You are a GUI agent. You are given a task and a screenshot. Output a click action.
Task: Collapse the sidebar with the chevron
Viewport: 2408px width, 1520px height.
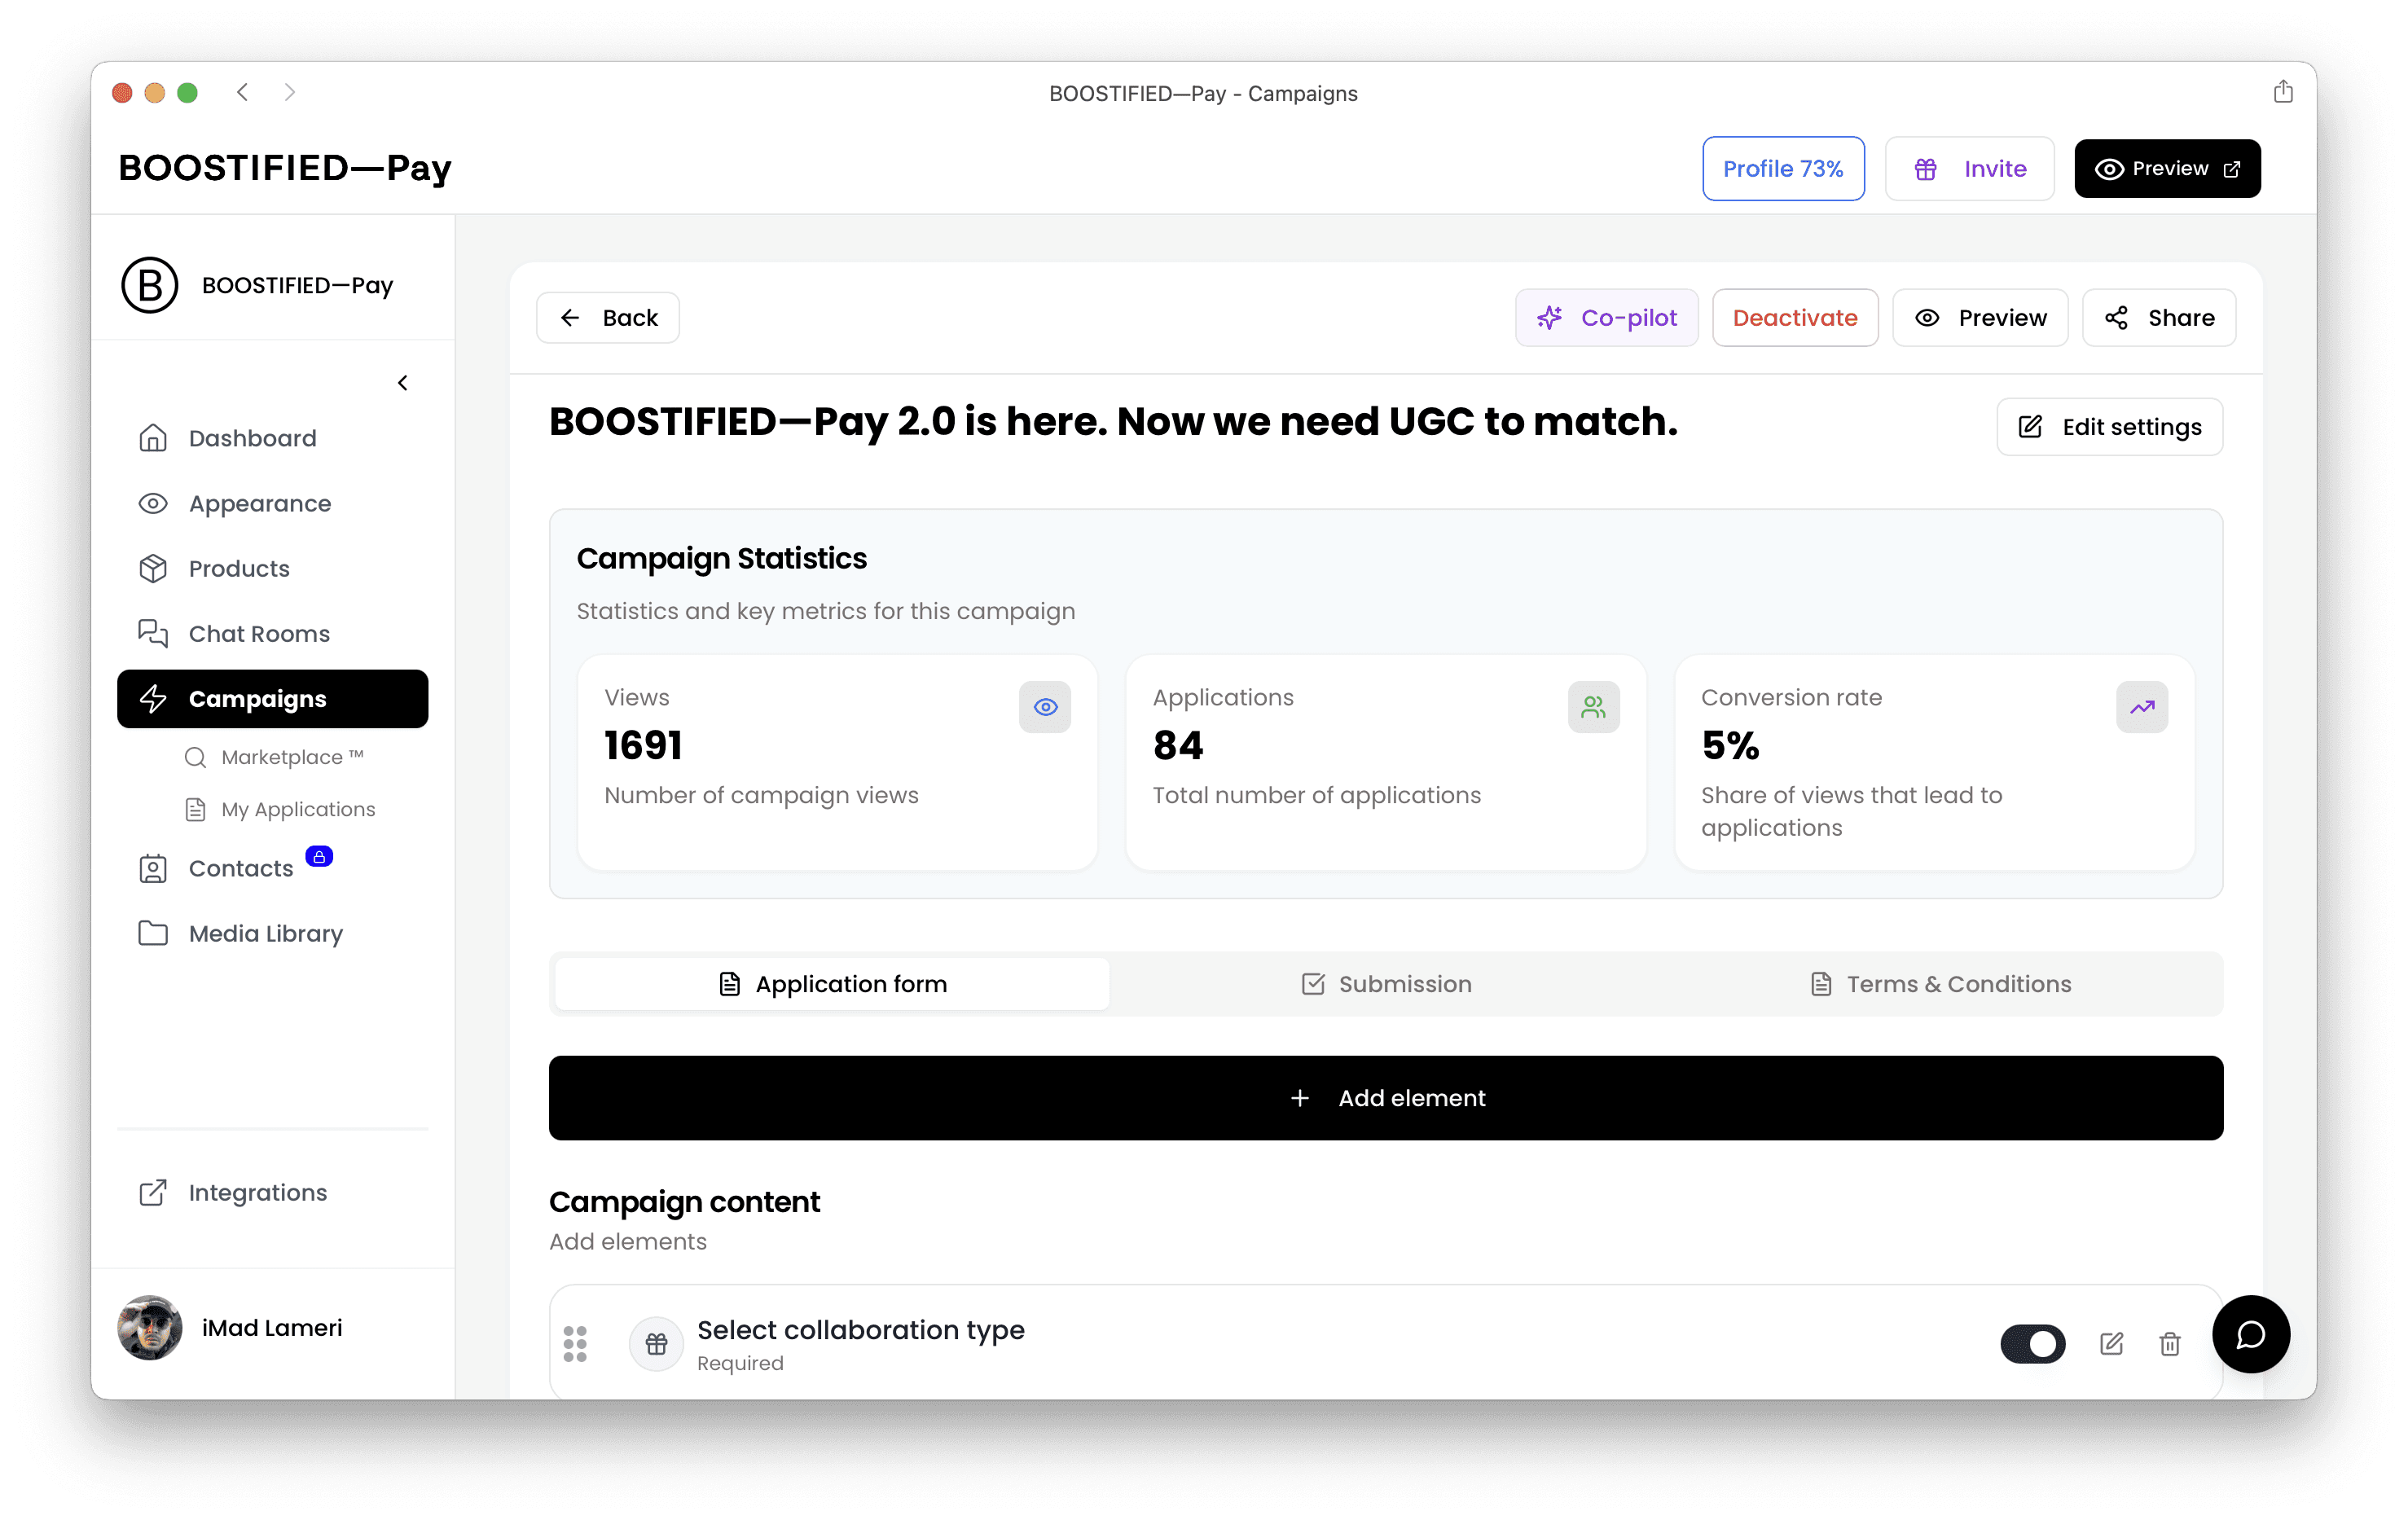tap(403, 383)
